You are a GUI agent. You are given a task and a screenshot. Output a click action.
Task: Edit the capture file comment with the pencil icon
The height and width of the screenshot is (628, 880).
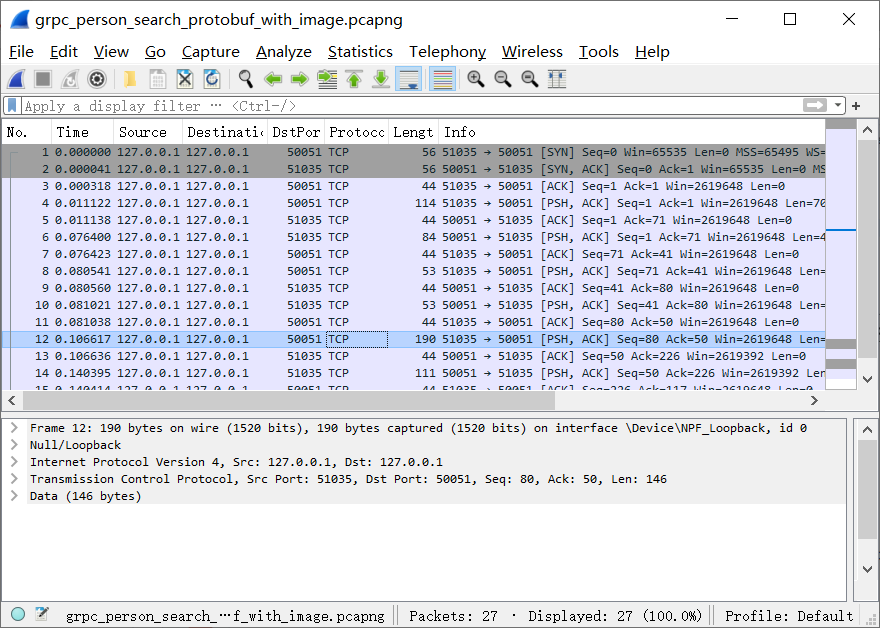[x=40, y=614]
